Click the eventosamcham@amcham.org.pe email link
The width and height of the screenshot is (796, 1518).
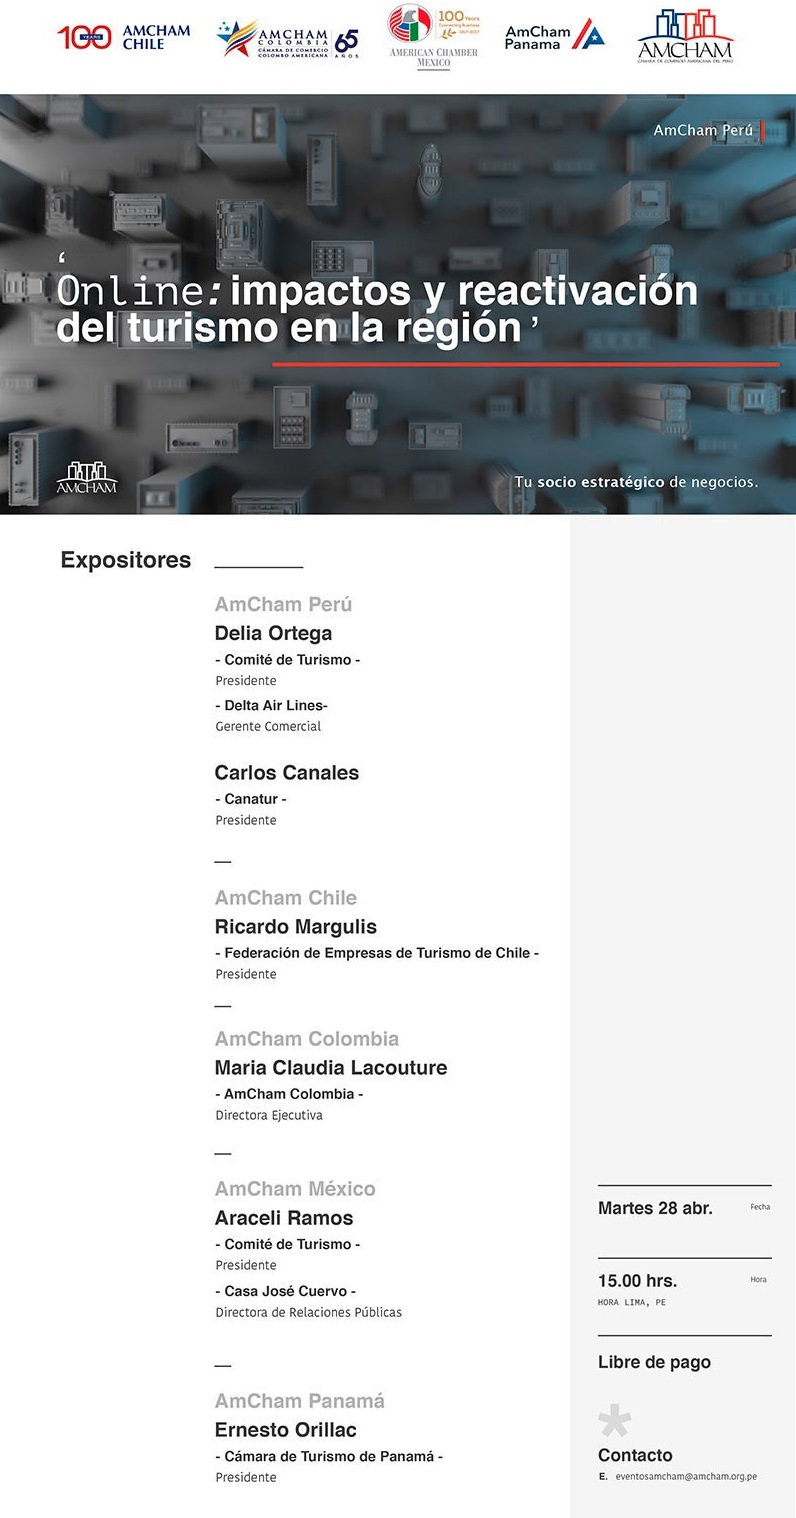pos(685,1476)
